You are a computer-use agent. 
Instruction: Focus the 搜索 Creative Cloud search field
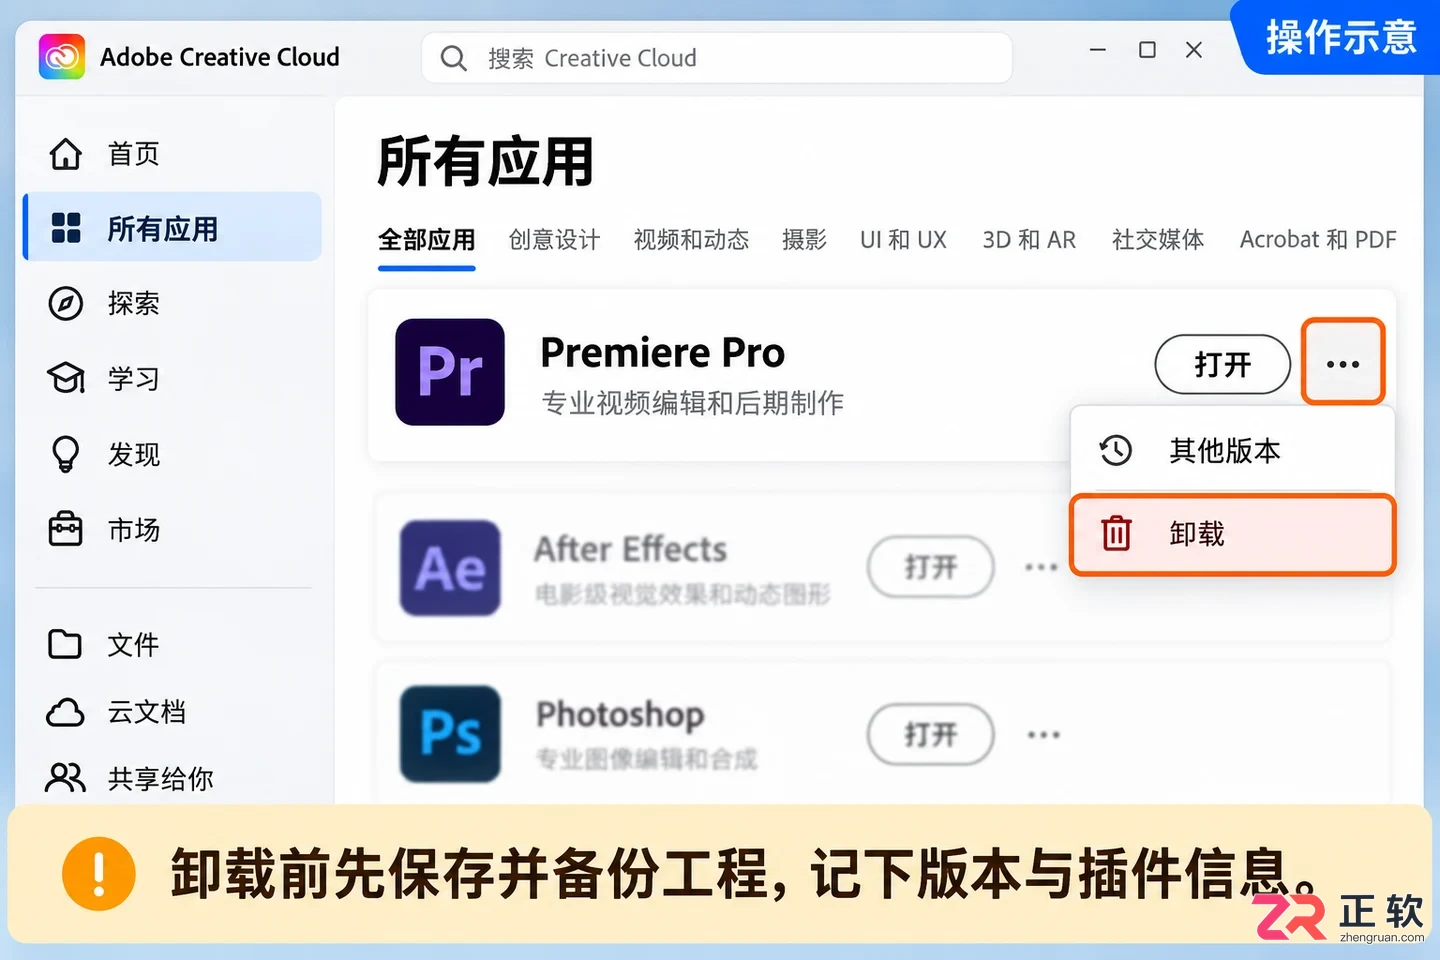click(x=717, y=58)
